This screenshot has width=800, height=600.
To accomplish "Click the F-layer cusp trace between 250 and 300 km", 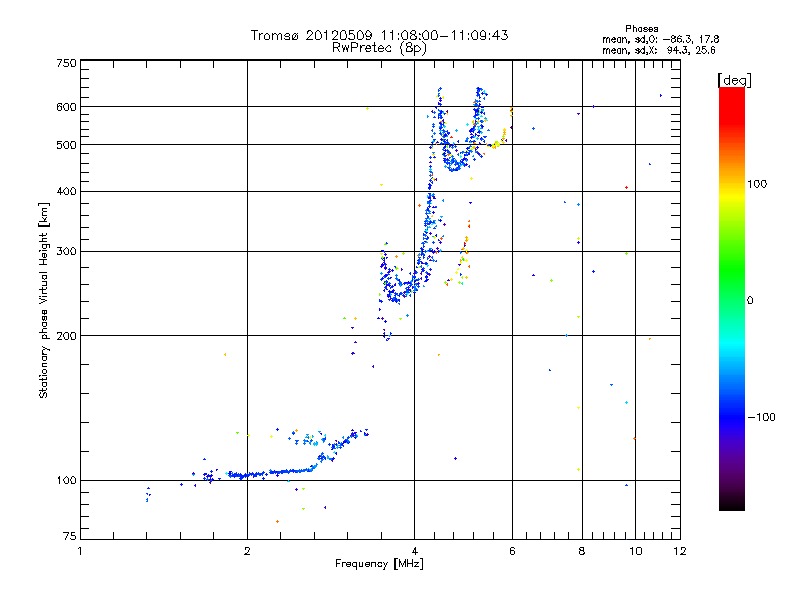I will tap(403, 276).
